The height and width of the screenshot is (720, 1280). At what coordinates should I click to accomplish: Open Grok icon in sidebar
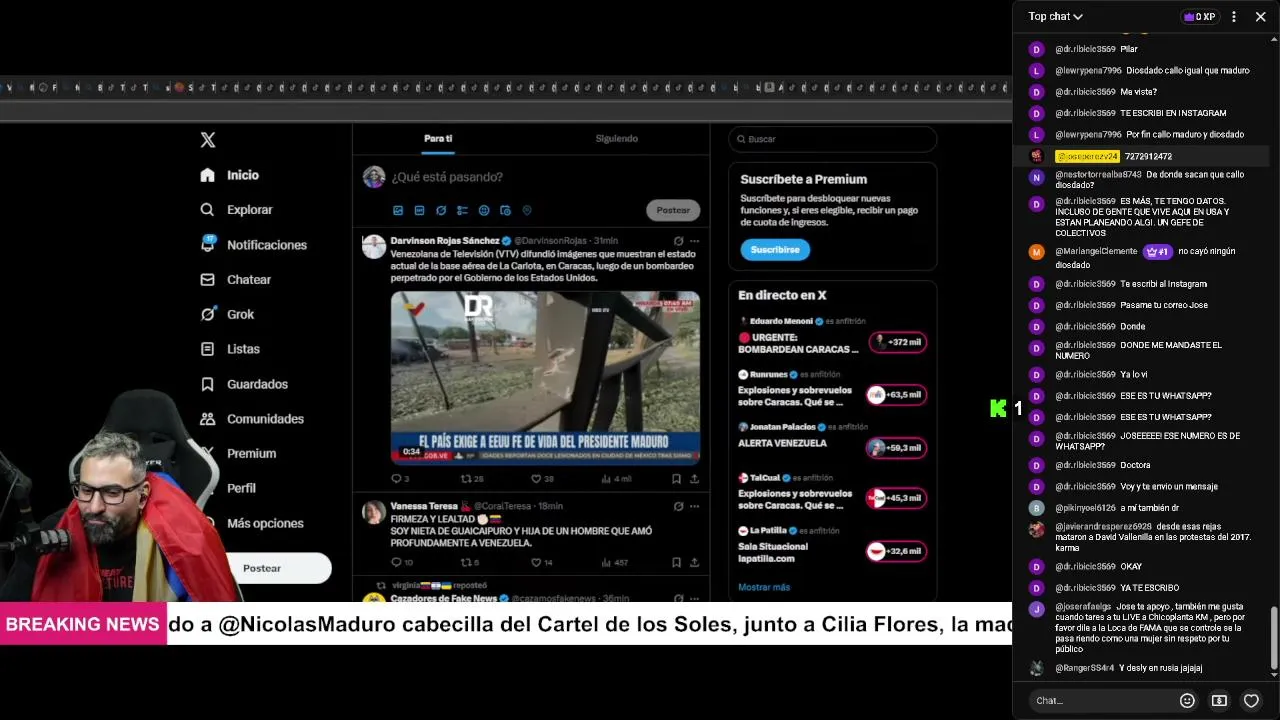click(207, 314)
